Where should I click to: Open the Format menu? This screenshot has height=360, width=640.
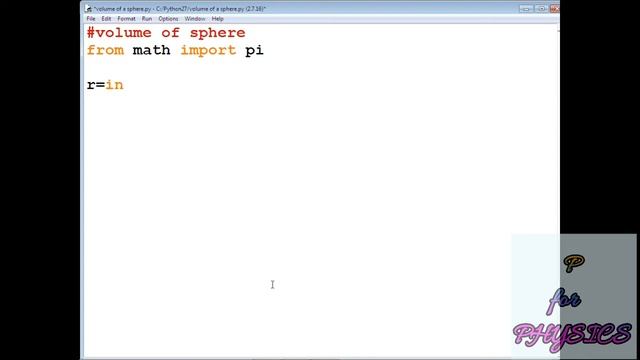click(126, 19)
